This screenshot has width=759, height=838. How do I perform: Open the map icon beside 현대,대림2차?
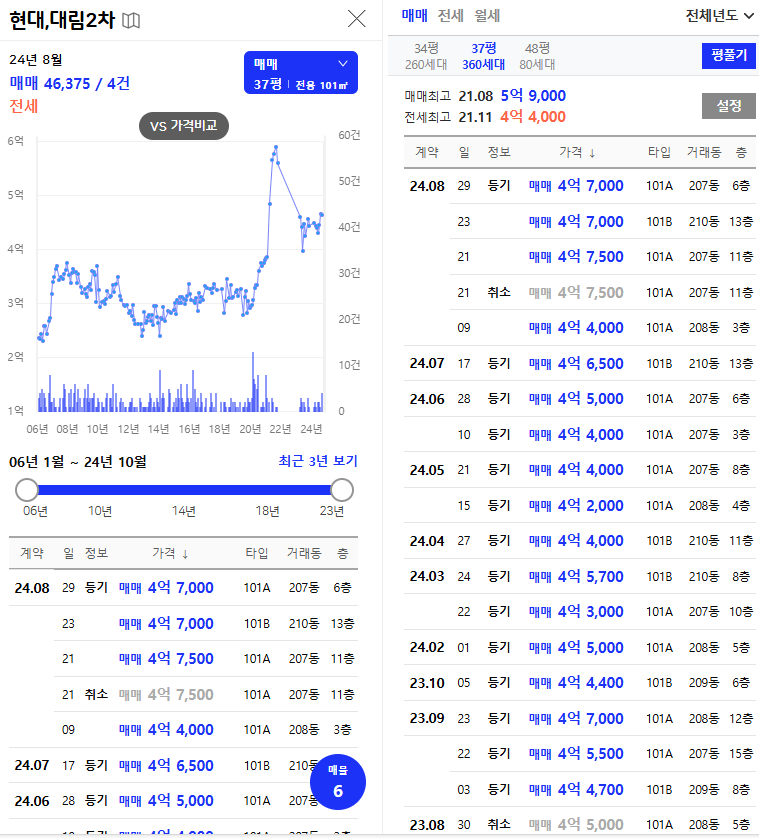pos(131,21)
